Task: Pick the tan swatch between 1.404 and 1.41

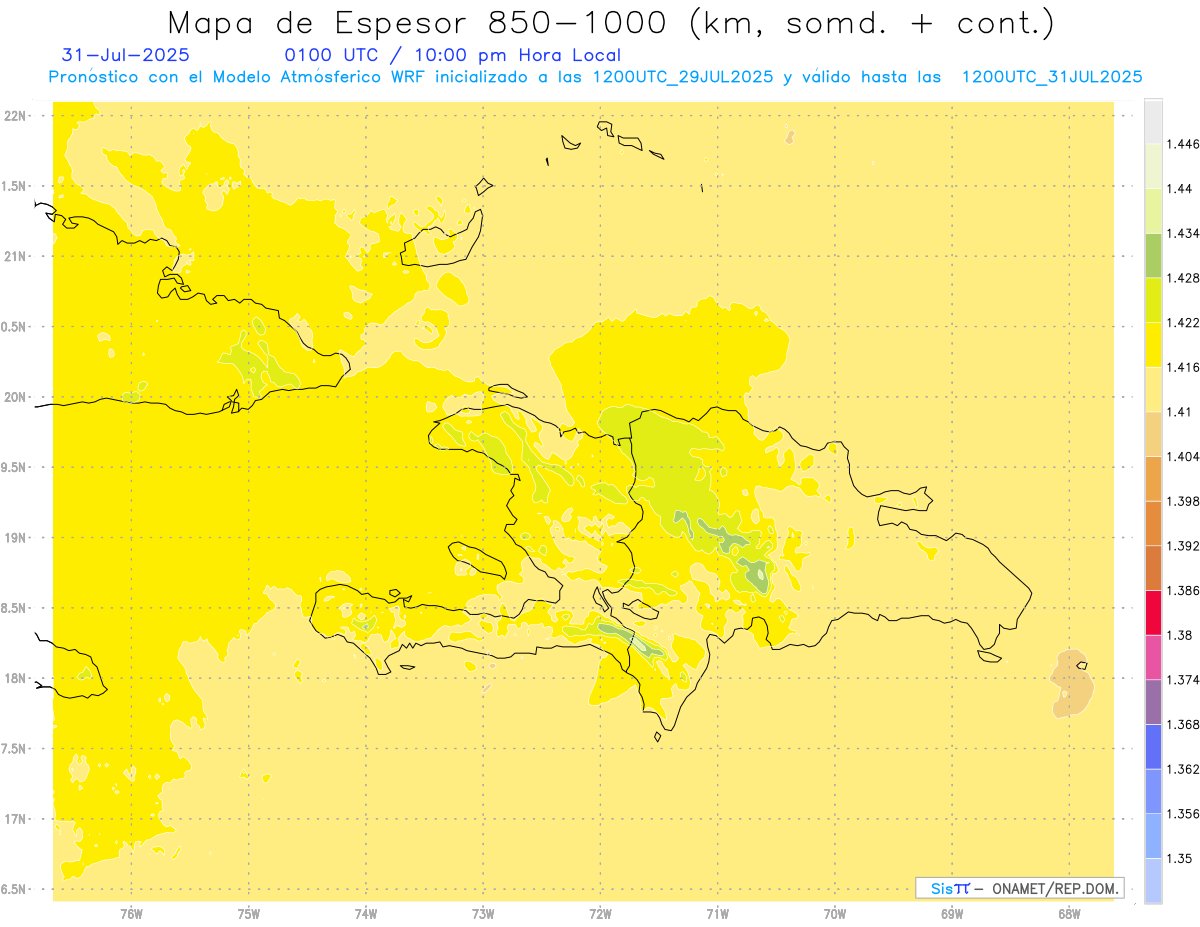Action: coord(1153,434)
